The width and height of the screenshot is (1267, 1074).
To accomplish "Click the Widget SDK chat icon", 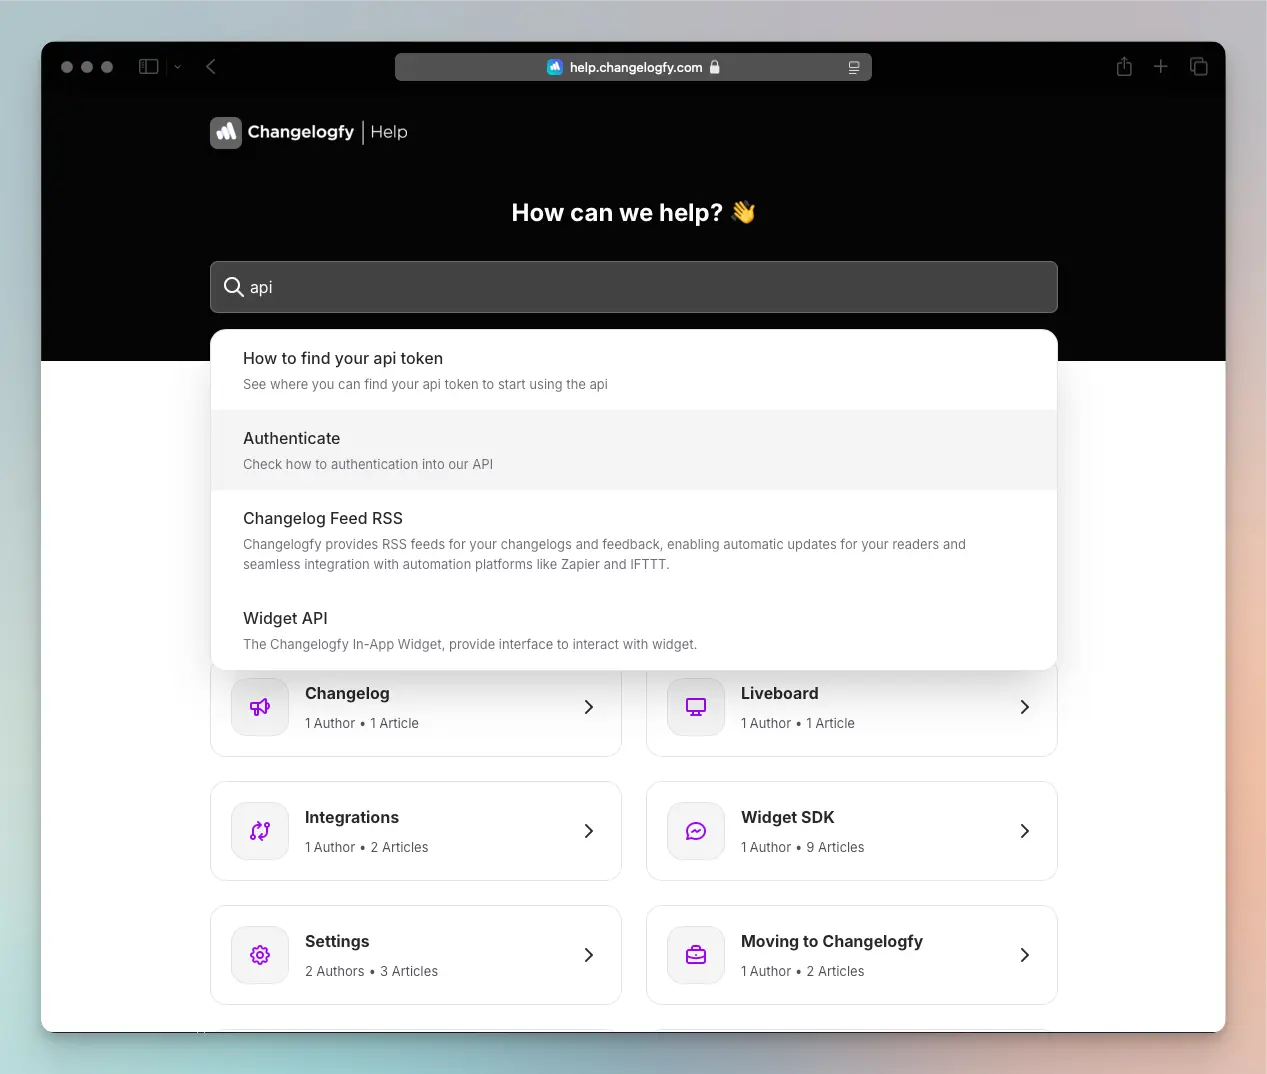I will (696, 831).
